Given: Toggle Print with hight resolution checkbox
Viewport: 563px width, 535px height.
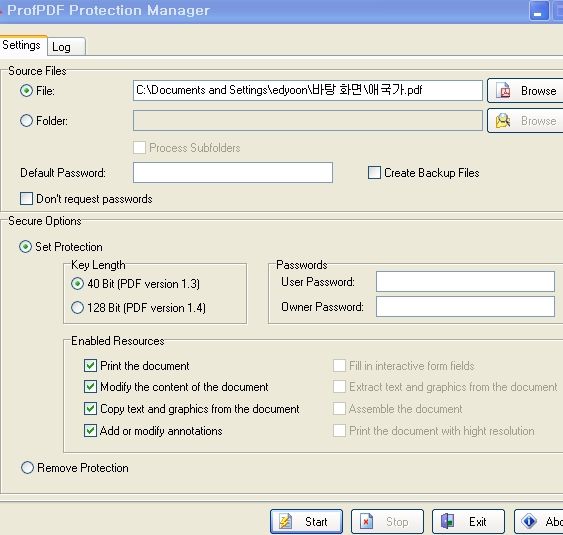Looking at the screenshot, I should point(339,431).
